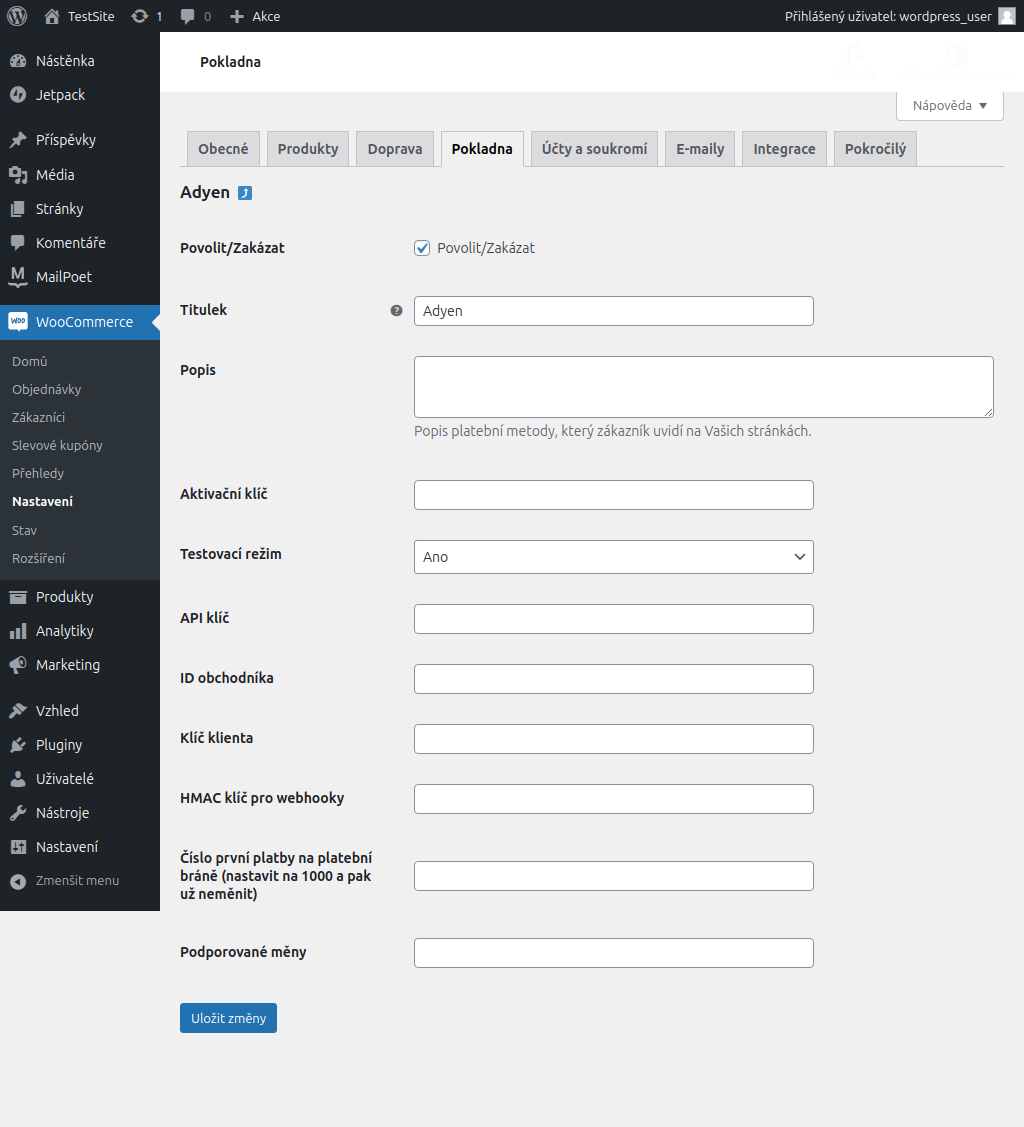Open Objednávky submenu link
This screenshot has width=1024, height=1127.
[x=46, y=390]
